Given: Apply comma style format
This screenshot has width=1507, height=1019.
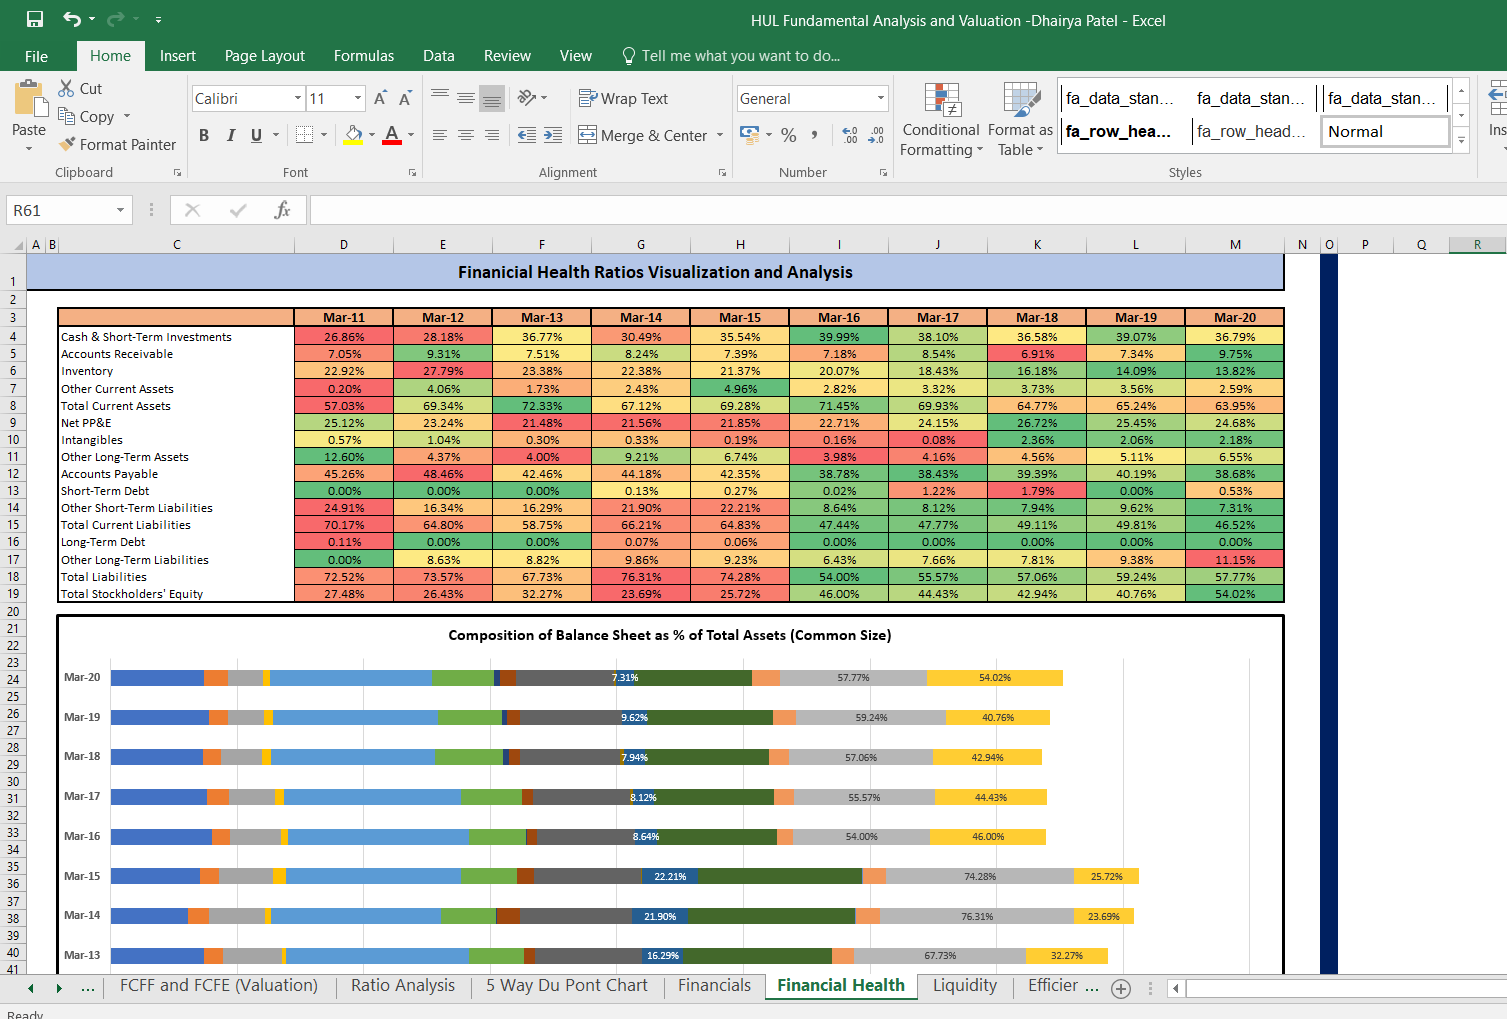Looking at the screenshot, I should pyautogui.click(x=815, y=134).
